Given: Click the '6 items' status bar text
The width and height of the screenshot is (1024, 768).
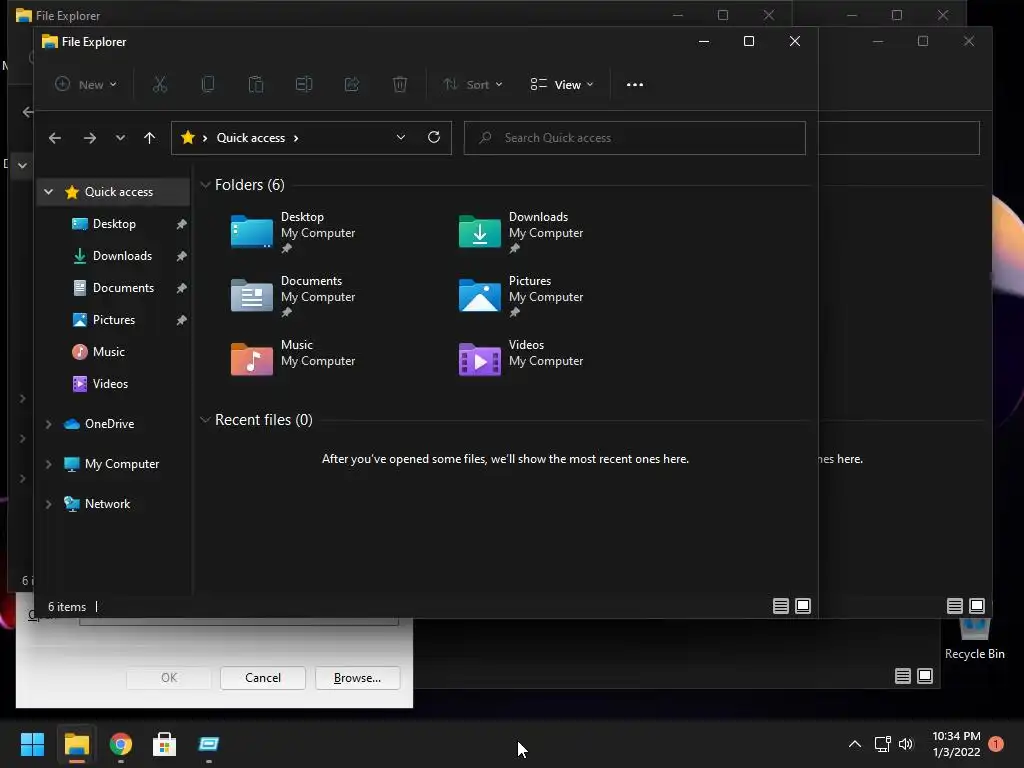Looking at the screenshot, I should (67, 607).
